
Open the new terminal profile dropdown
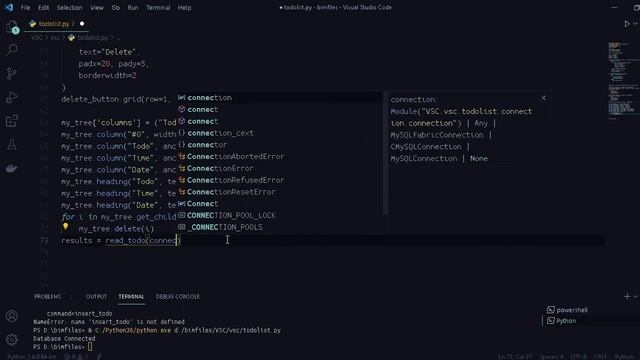pos(636,297)
